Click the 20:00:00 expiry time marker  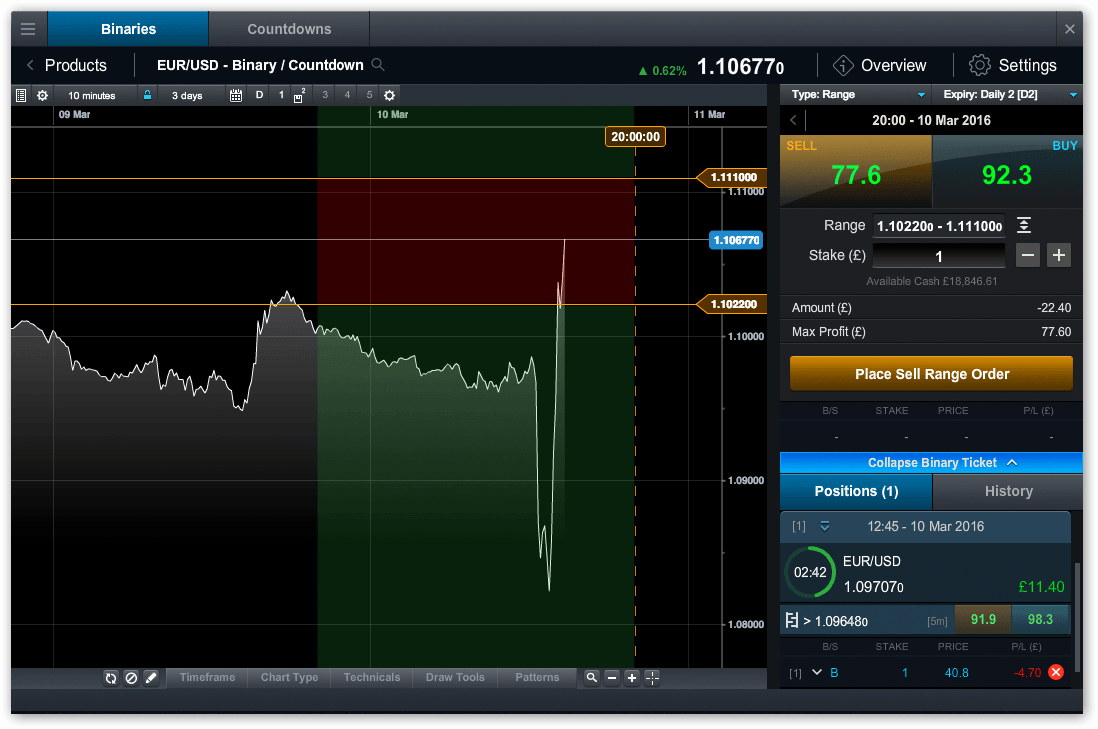[635, 137]
